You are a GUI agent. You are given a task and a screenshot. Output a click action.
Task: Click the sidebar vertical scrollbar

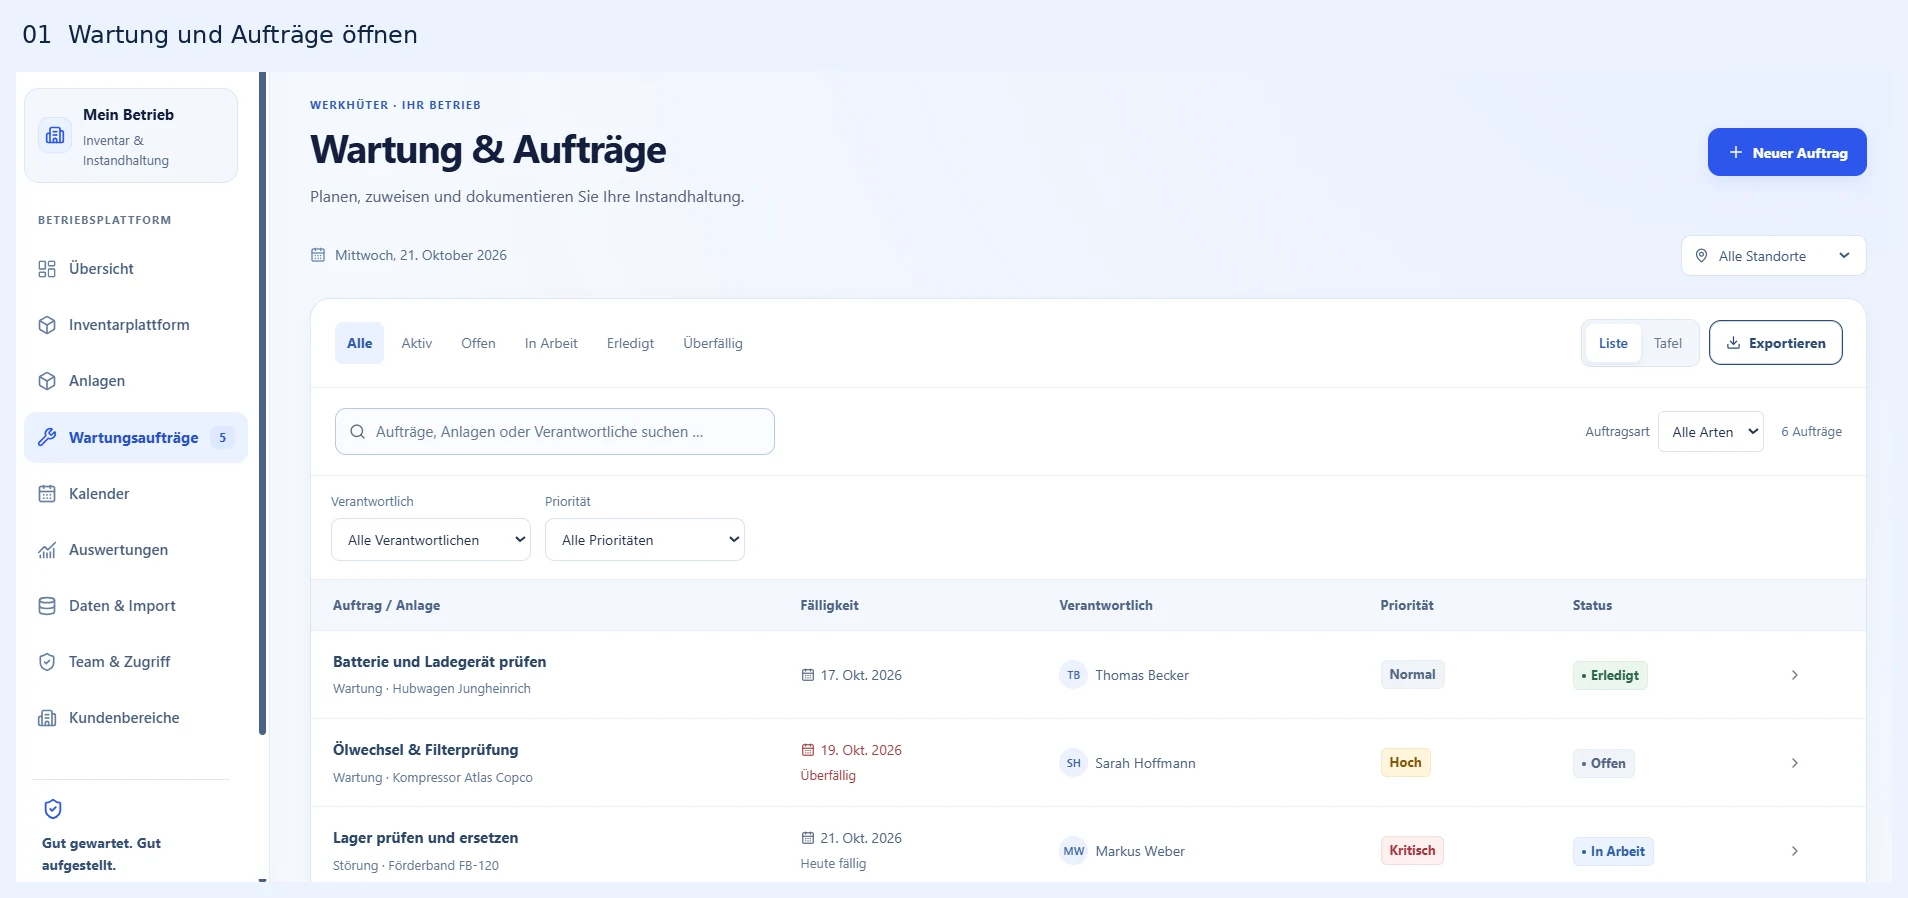click(x=263, y=403)
